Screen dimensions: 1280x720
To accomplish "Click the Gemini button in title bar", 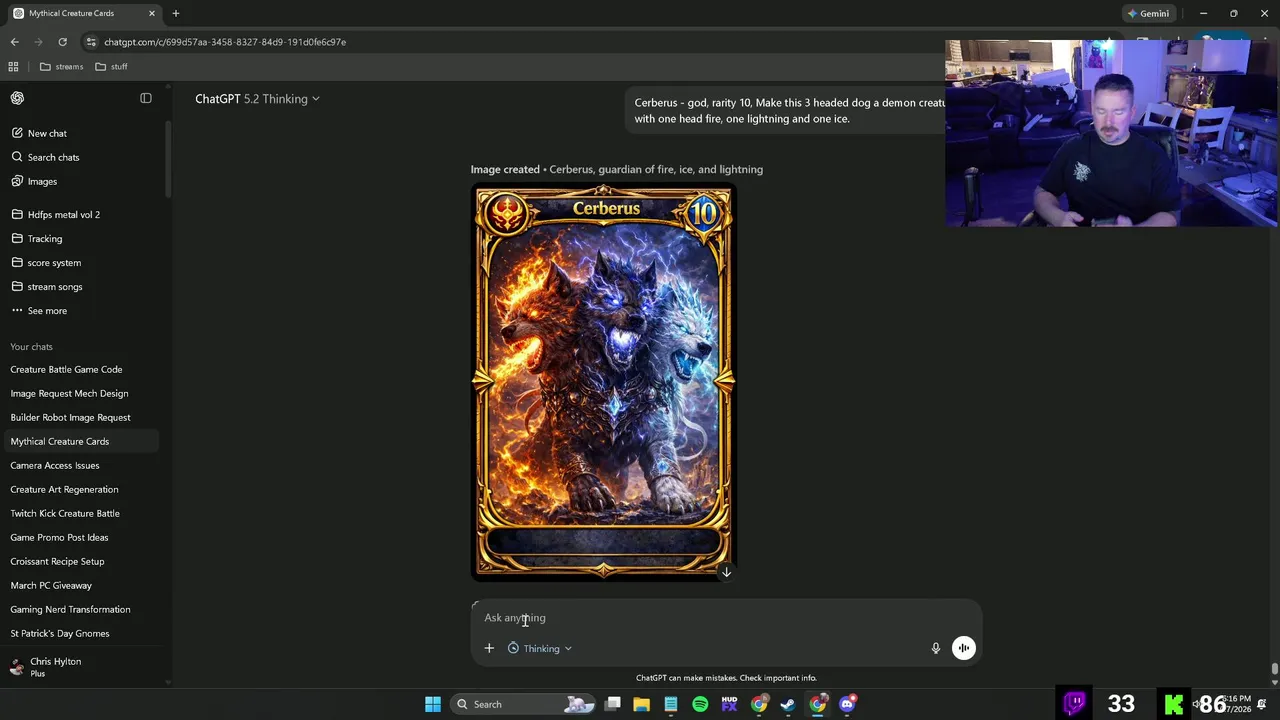I will pyautogui.click(x=1148, y=13).
